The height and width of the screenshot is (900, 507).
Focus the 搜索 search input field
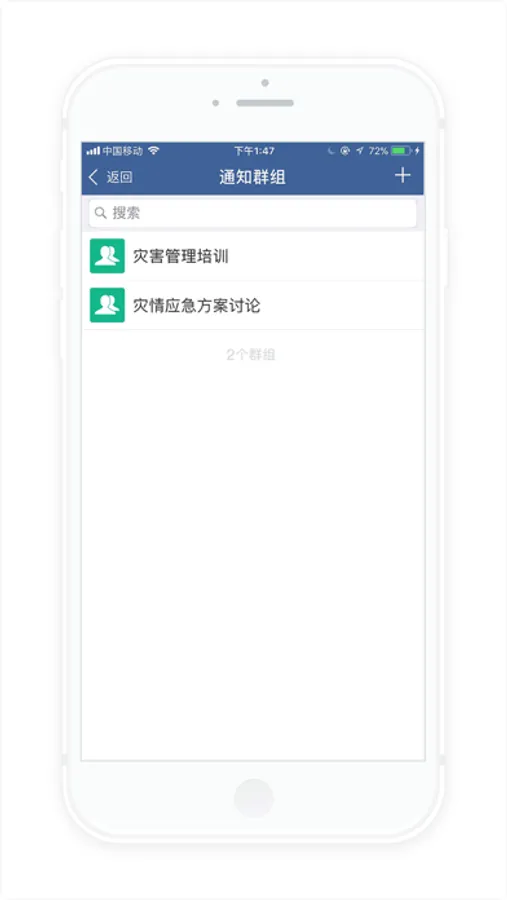point(253,214)
